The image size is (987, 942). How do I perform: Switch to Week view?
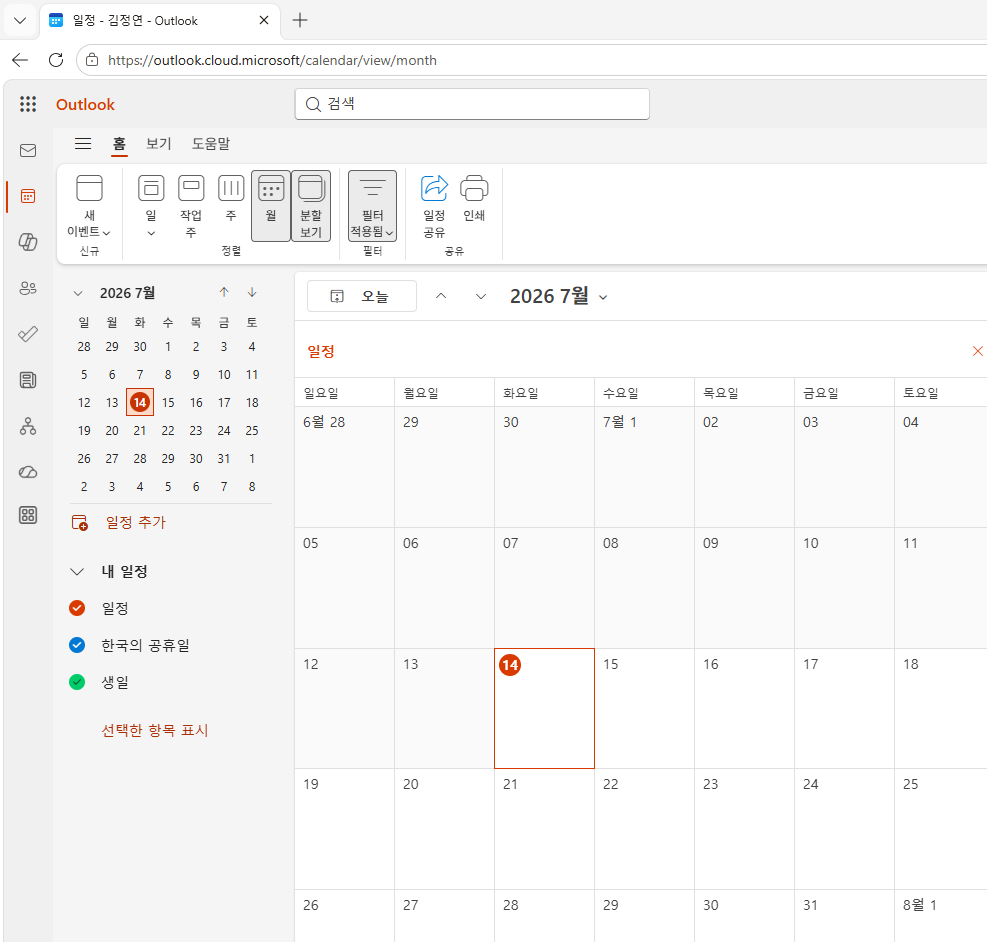pyautogui.click(x=231, y=199)
